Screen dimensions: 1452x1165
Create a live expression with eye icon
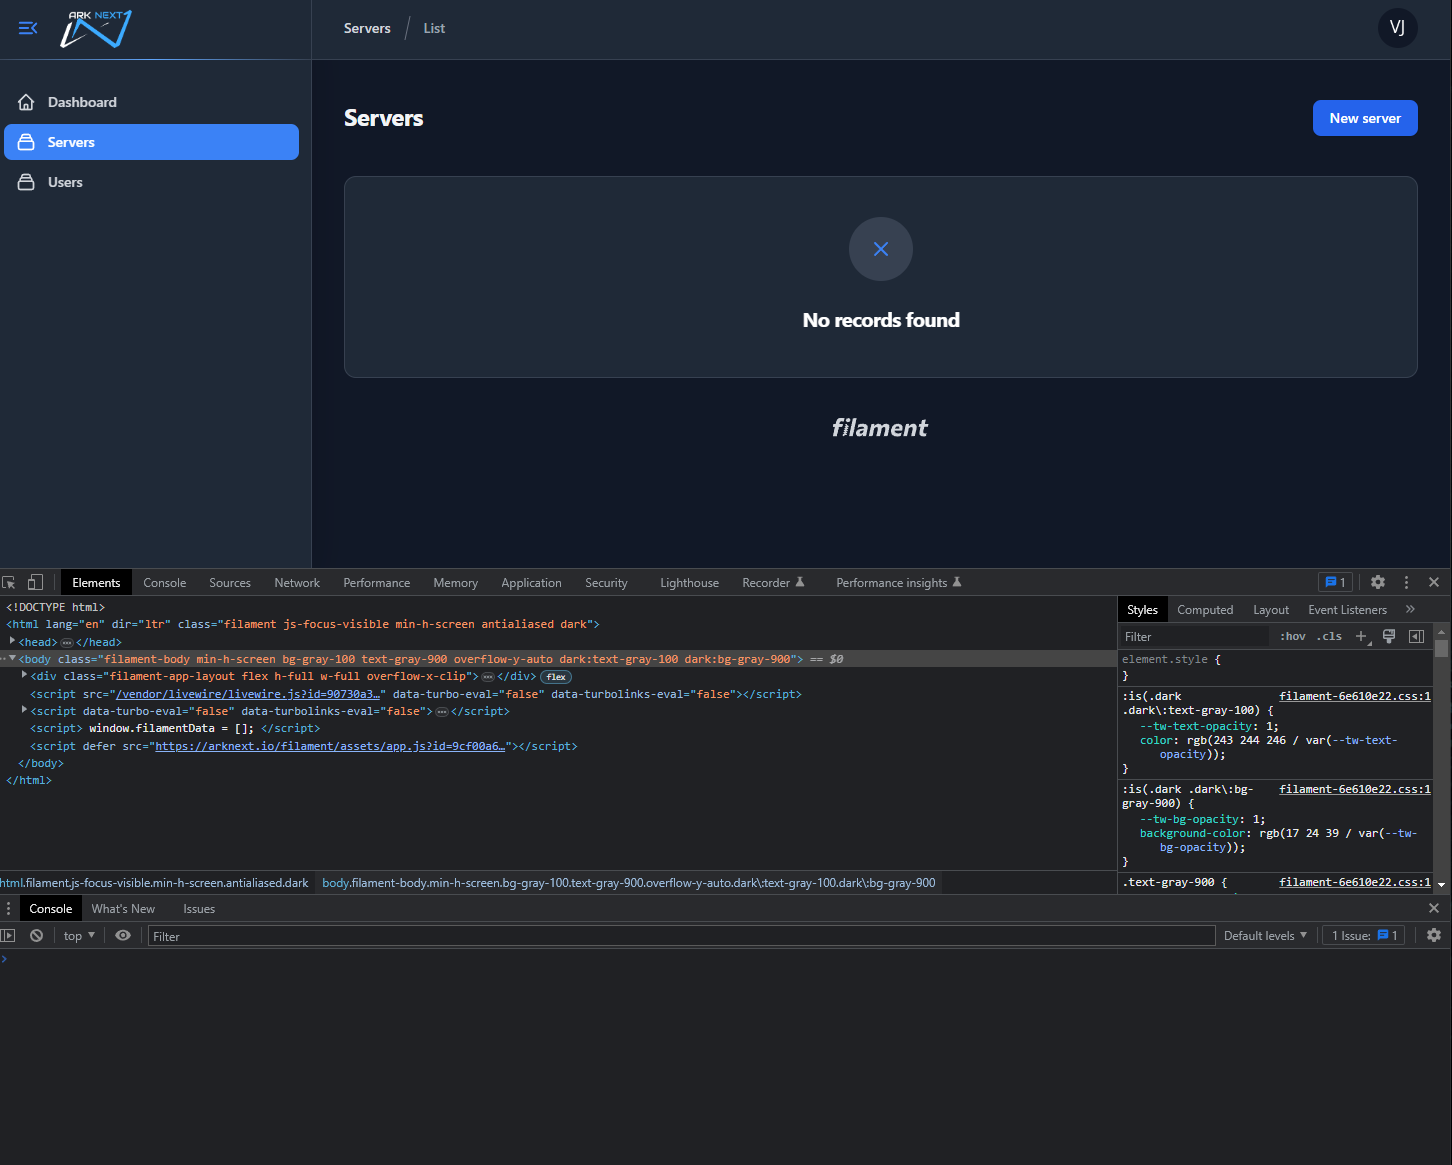point(123,936)
